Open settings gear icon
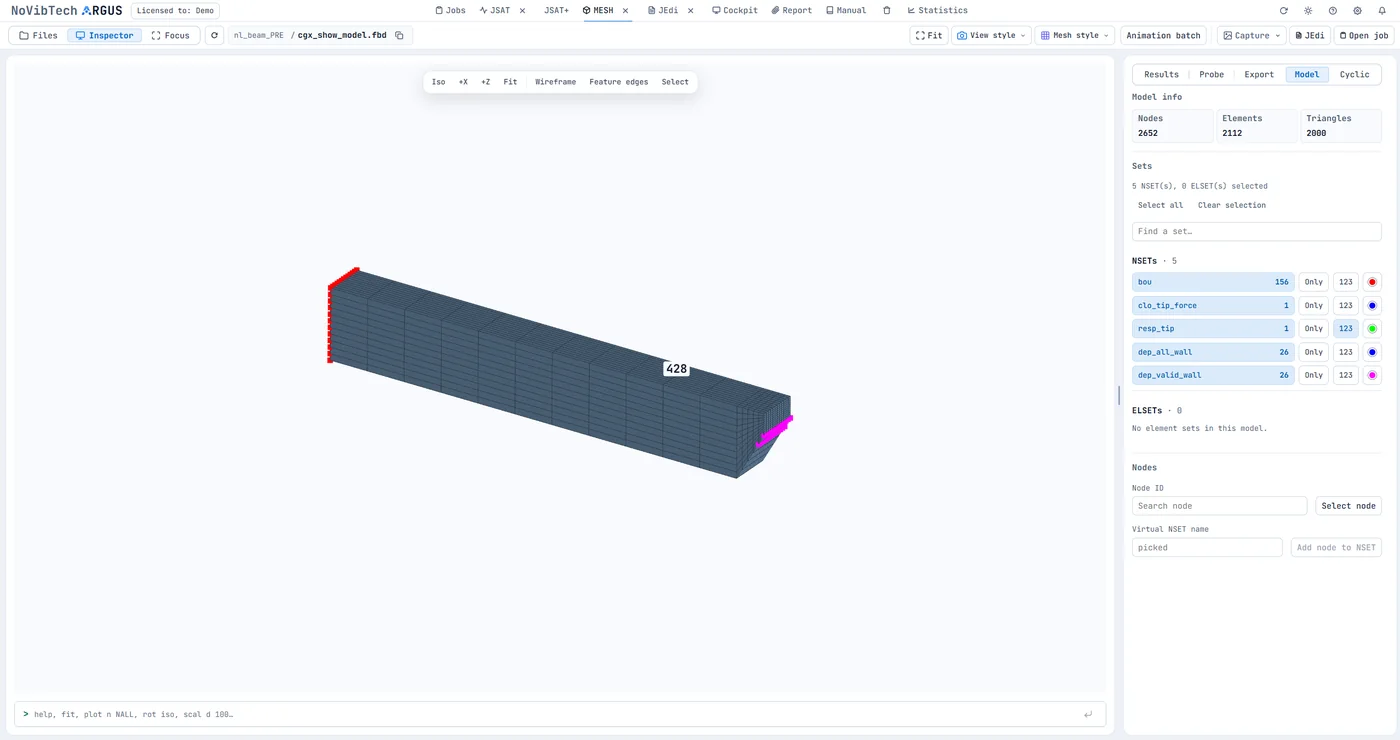 click(x=1357, y=11)
